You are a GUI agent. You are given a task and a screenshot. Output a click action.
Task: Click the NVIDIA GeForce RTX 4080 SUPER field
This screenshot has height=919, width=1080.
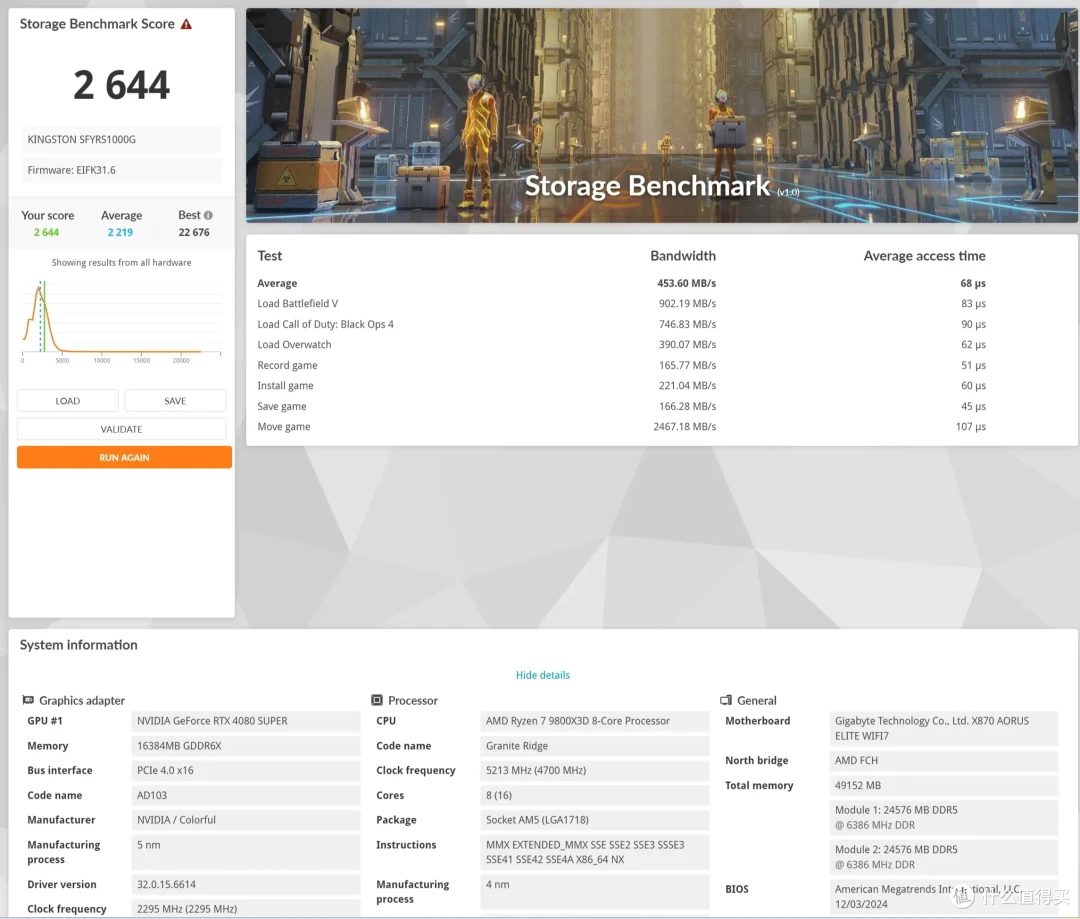click(x=245, y=721)
